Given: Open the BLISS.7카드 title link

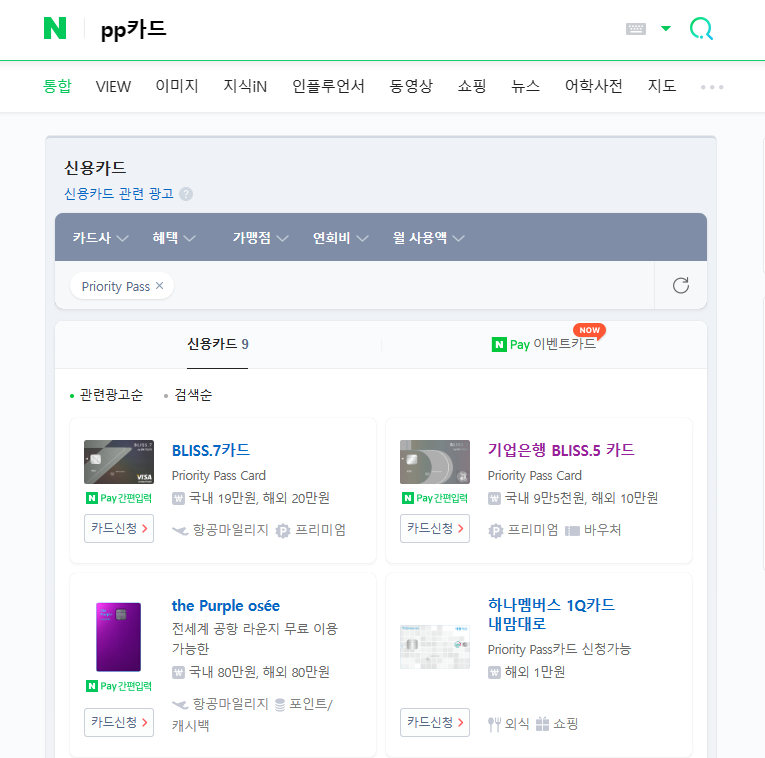Looking at the screenshot, I should tap(211, 450).
